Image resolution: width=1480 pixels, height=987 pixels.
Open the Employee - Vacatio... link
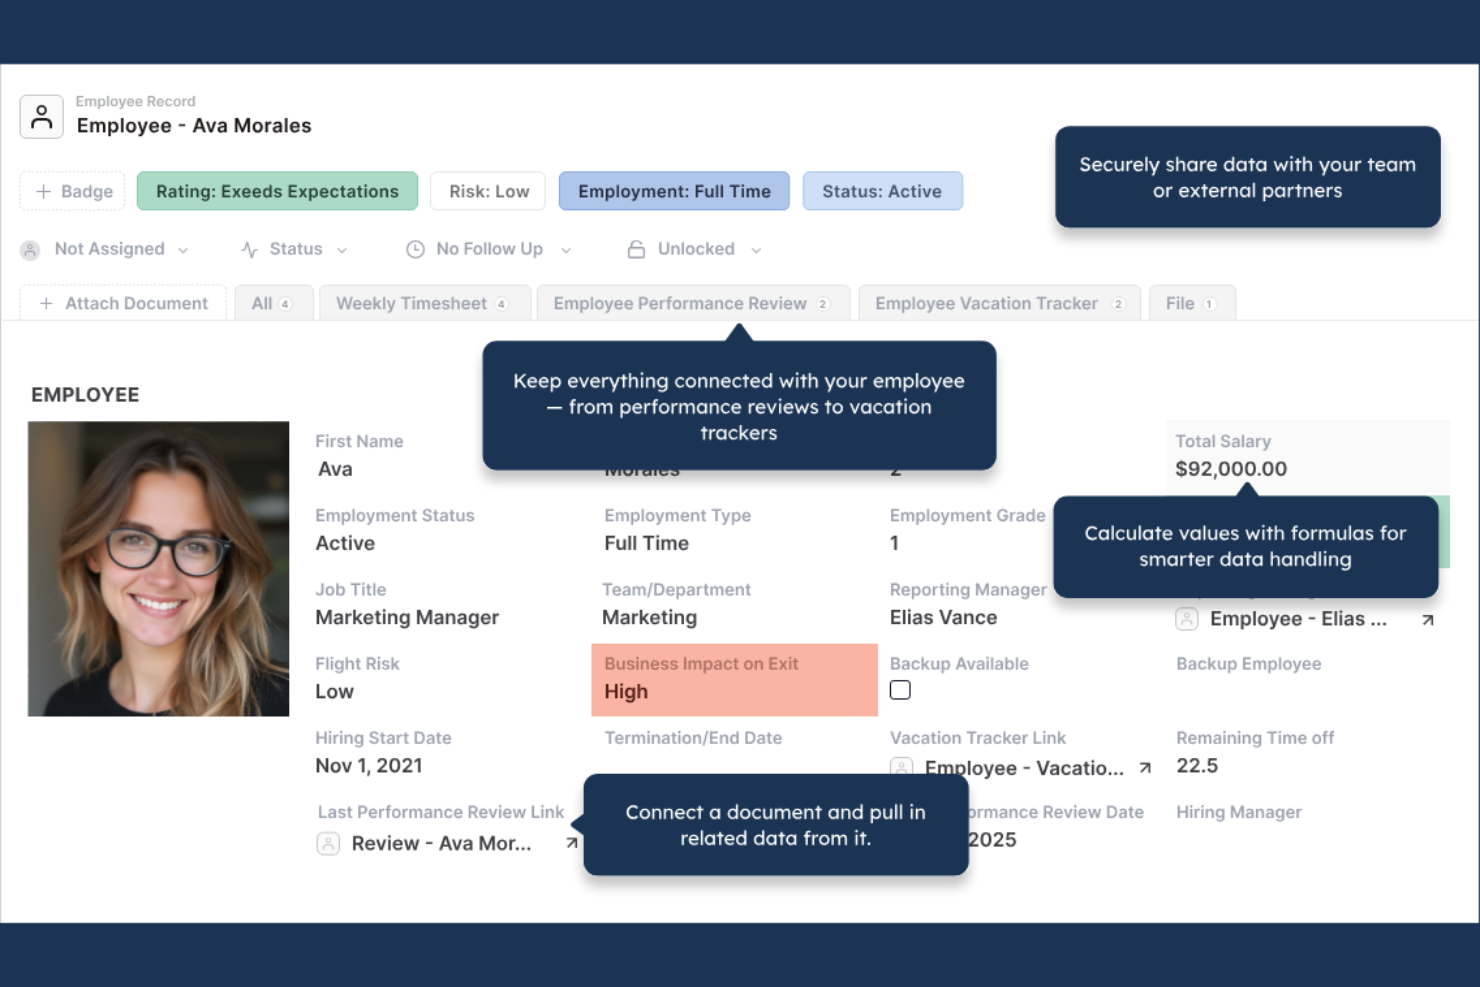coord(1024,768)
